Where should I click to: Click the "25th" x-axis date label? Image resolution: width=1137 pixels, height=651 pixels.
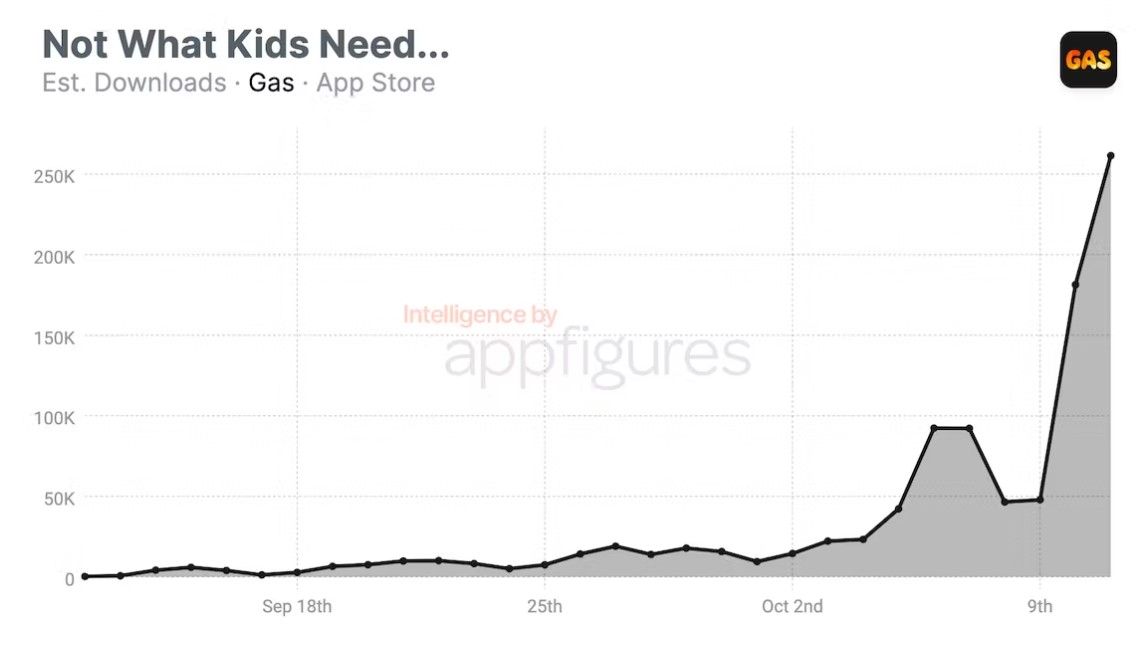coord(544,606)
